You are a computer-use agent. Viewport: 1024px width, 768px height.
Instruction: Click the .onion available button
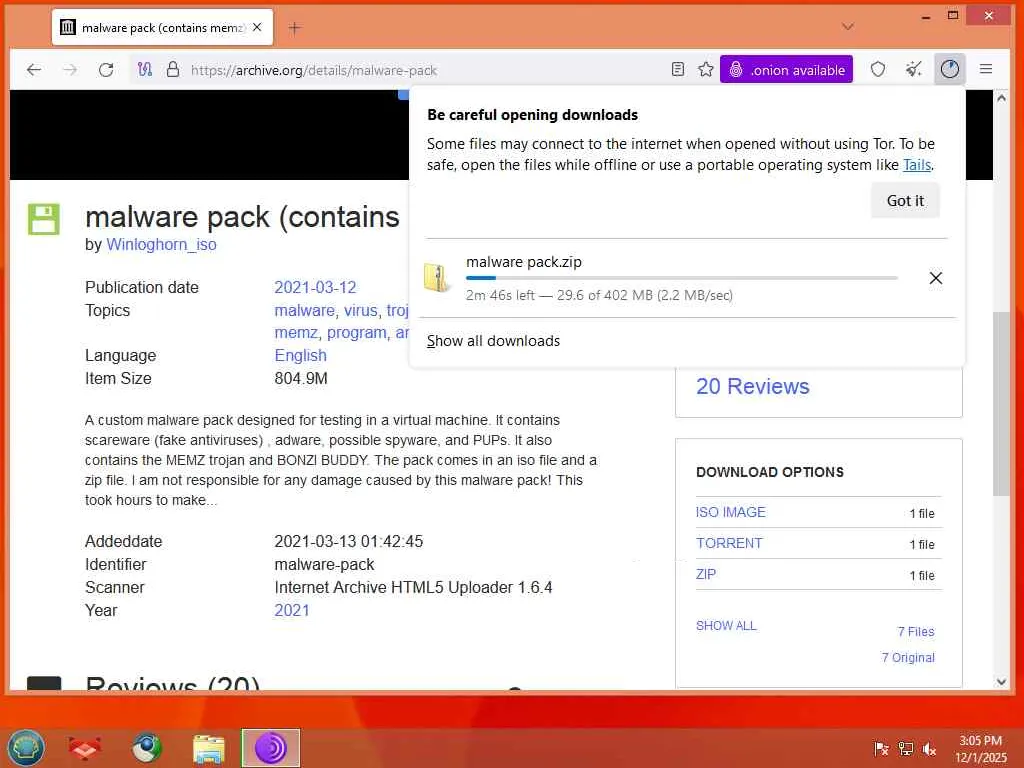coord(786,69)
